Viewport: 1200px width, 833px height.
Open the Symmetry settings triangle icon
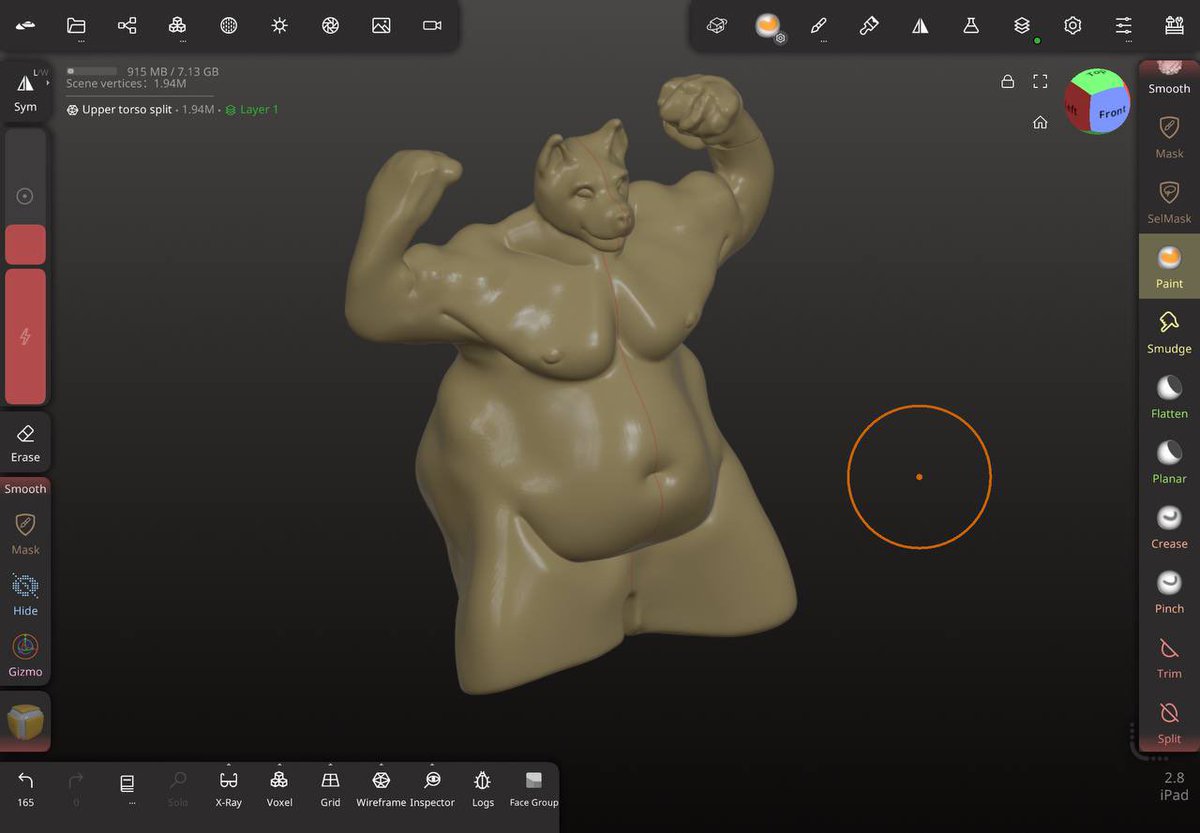(x=920, y=26)
